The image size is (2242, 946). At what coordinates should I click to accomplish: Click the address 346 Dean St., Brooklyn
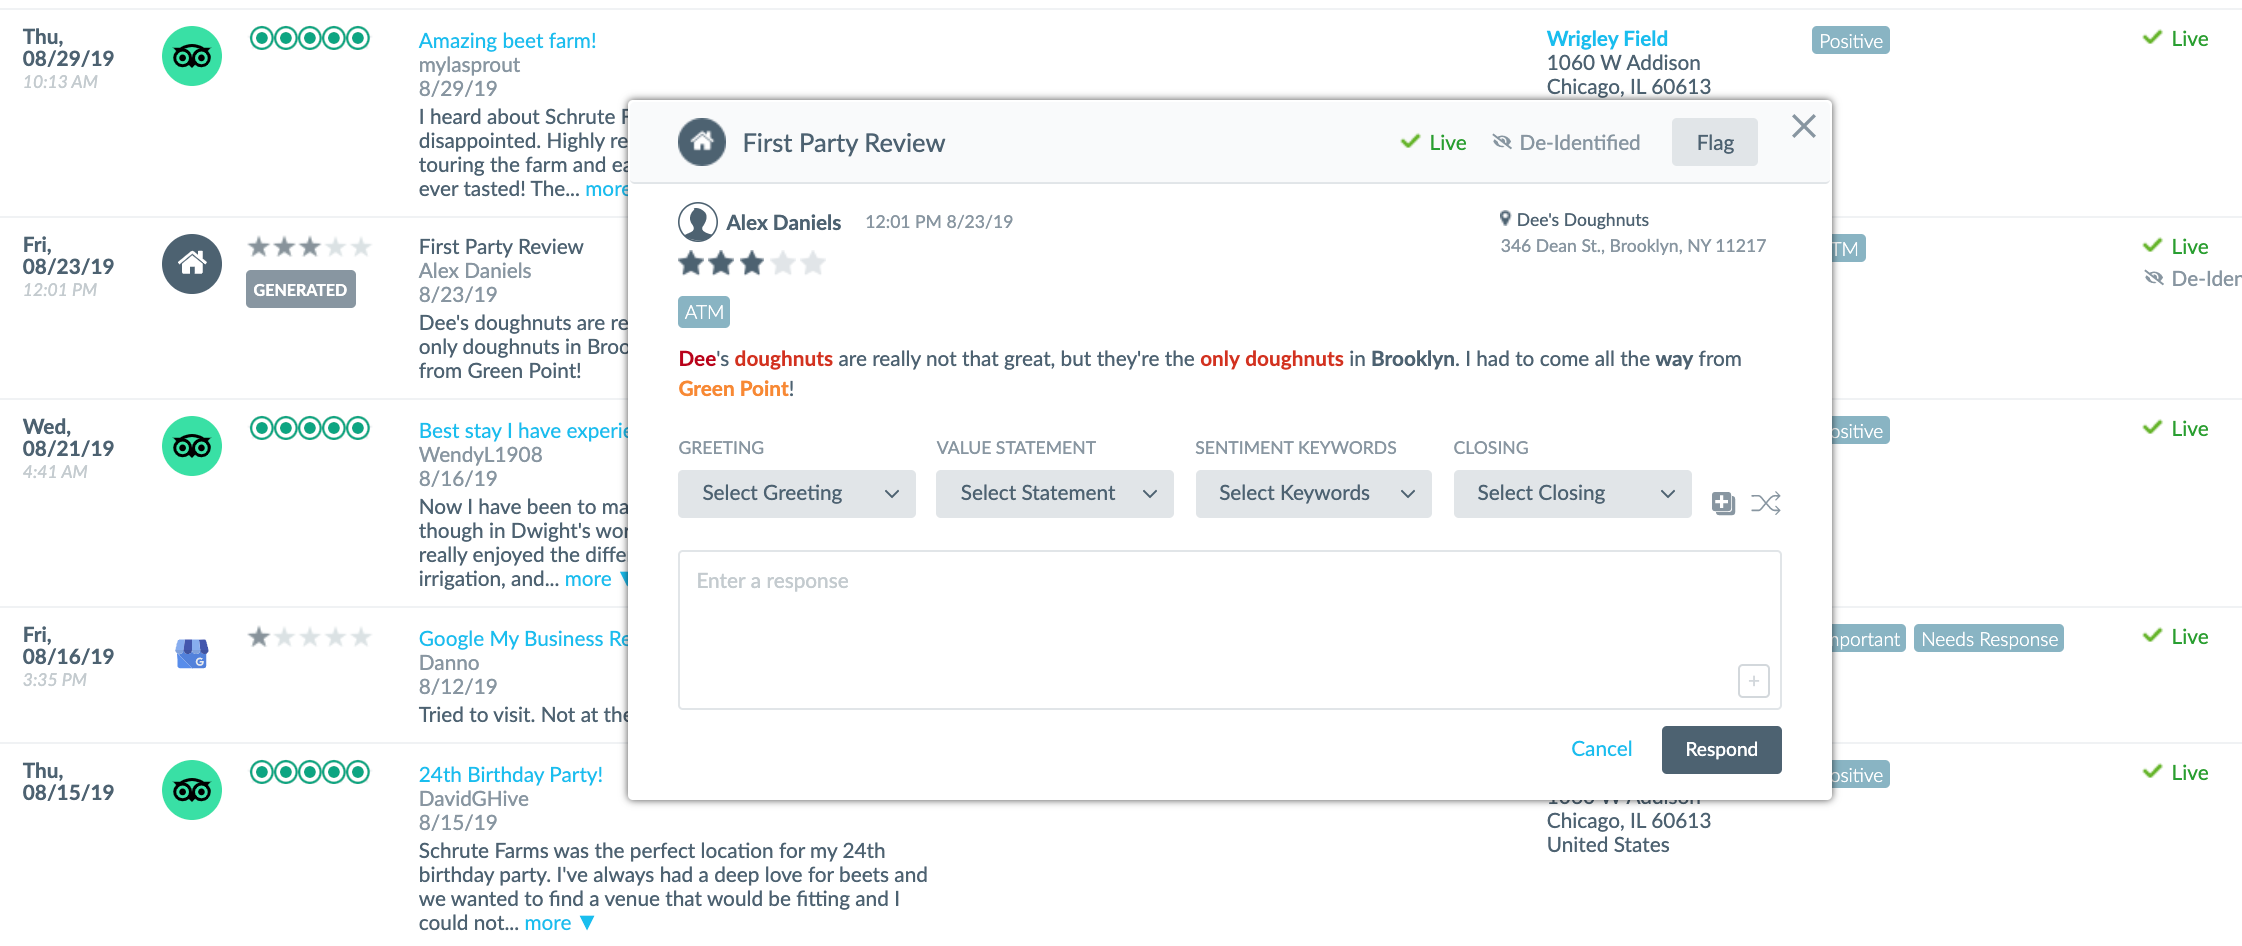[x=1633, y=246]
